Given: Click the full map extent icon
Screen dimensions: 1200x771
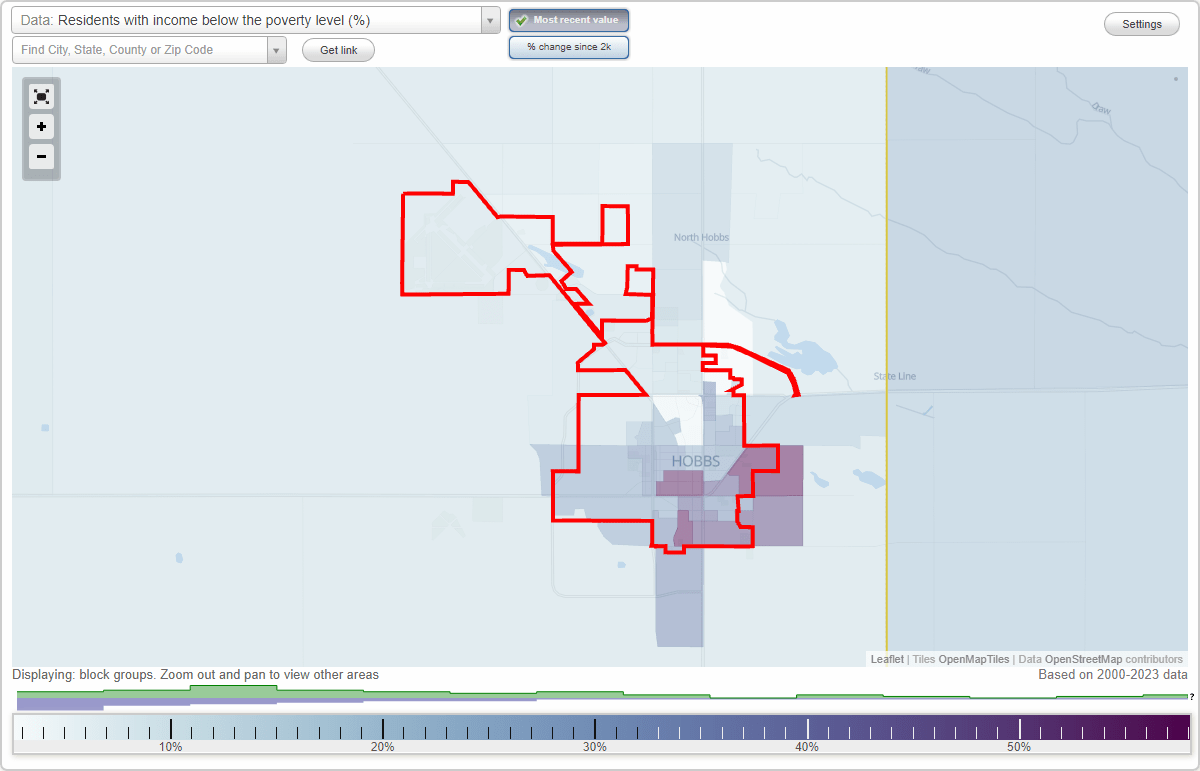Looking at the screenshot, I should (41, 96).
